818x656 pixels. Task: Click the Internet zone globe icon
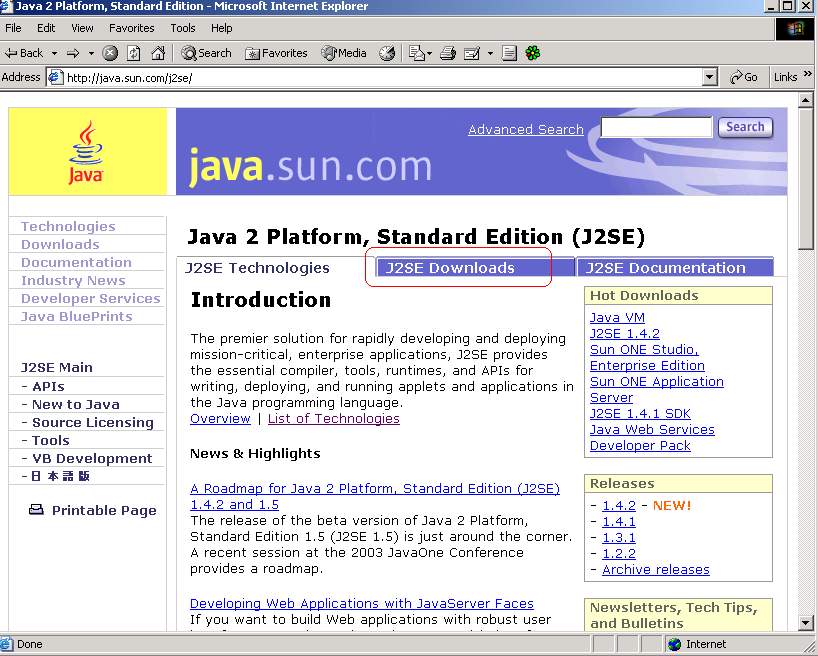click(674, 645)
